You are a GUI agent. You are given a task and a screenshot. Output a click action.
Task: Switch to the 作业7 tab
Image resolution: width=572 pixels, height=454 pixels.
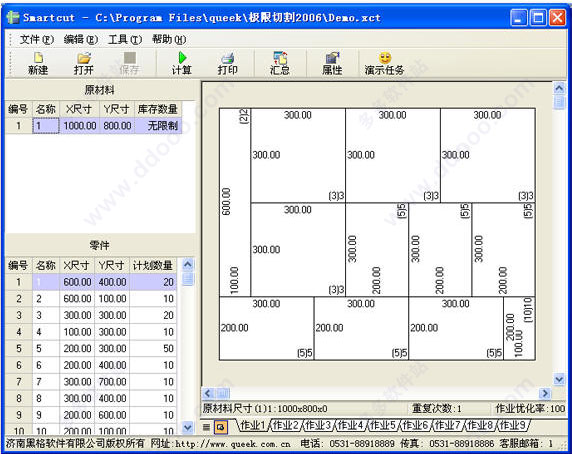point(447,425)
